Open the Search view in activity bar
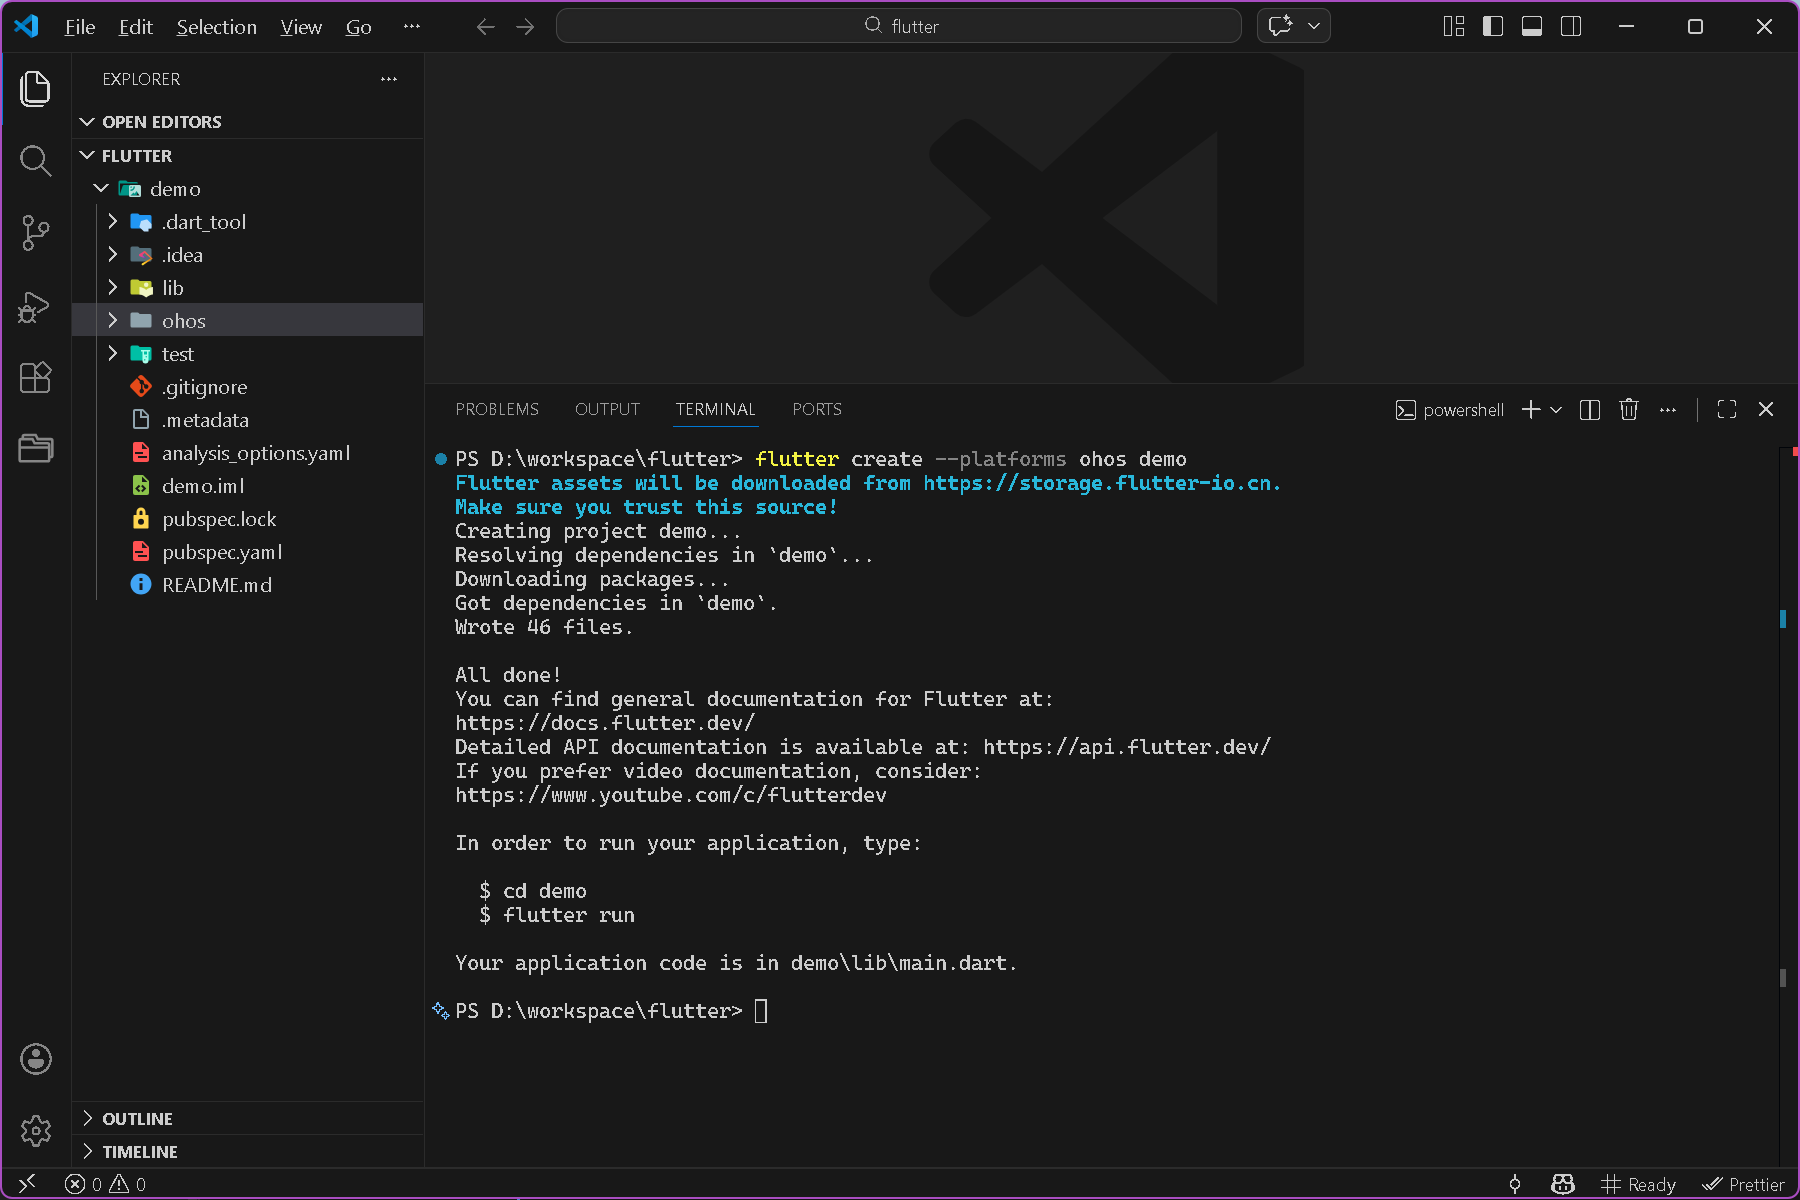This screenshot has height=1200, width=1800. 36,160
